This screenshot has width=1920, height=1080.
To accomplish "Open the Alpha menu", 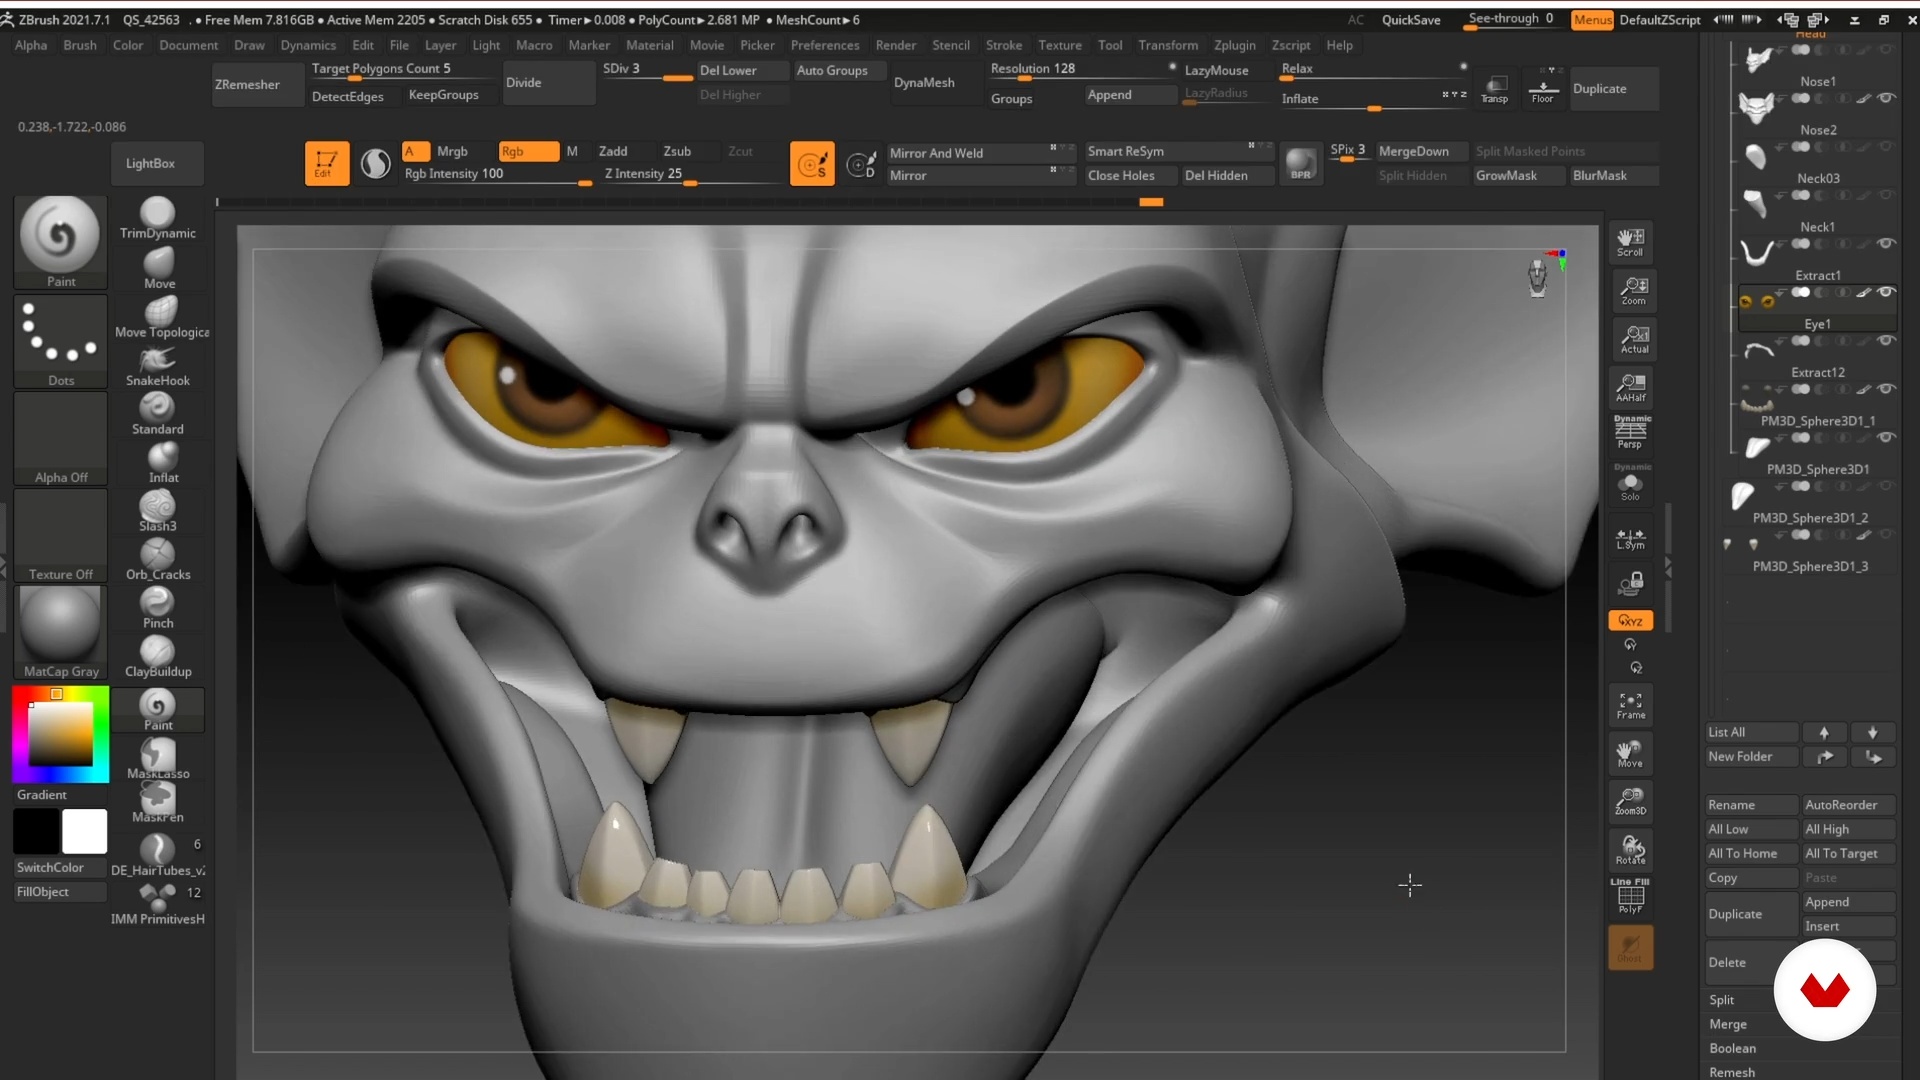I will point(31,45).
